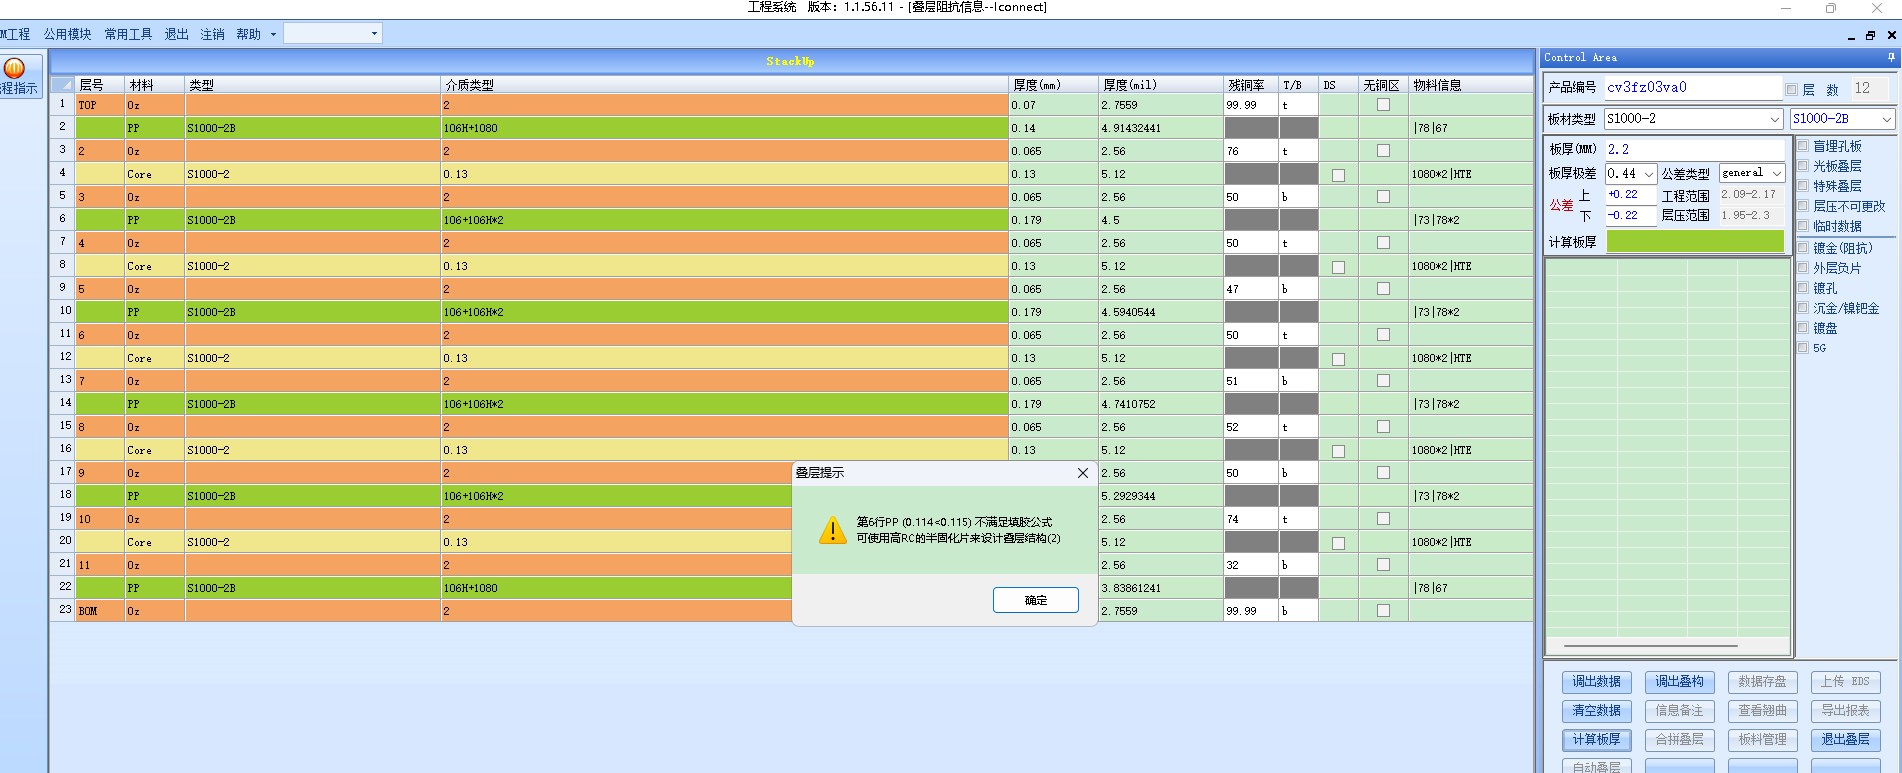Select residual copper cell 47 in row 9
1902x773 pixels.
[1251, 289]
